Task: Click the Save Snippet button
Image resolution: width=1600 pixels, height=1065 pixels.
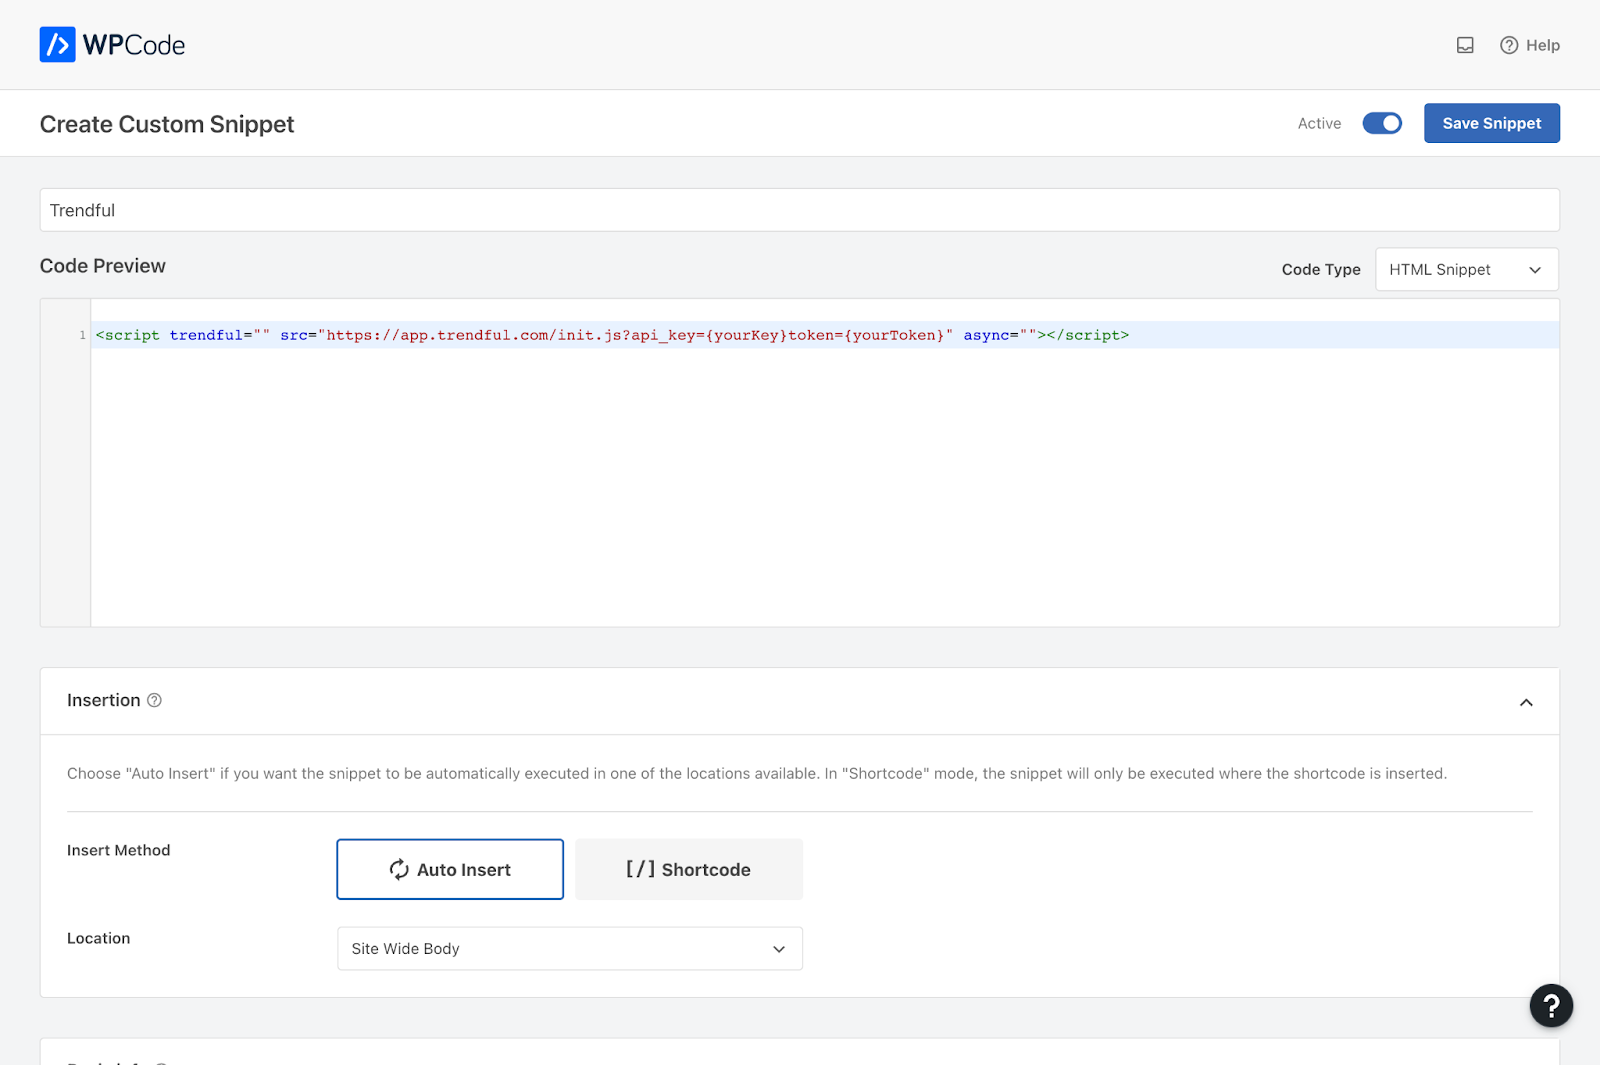Action: click(1491, 123)
